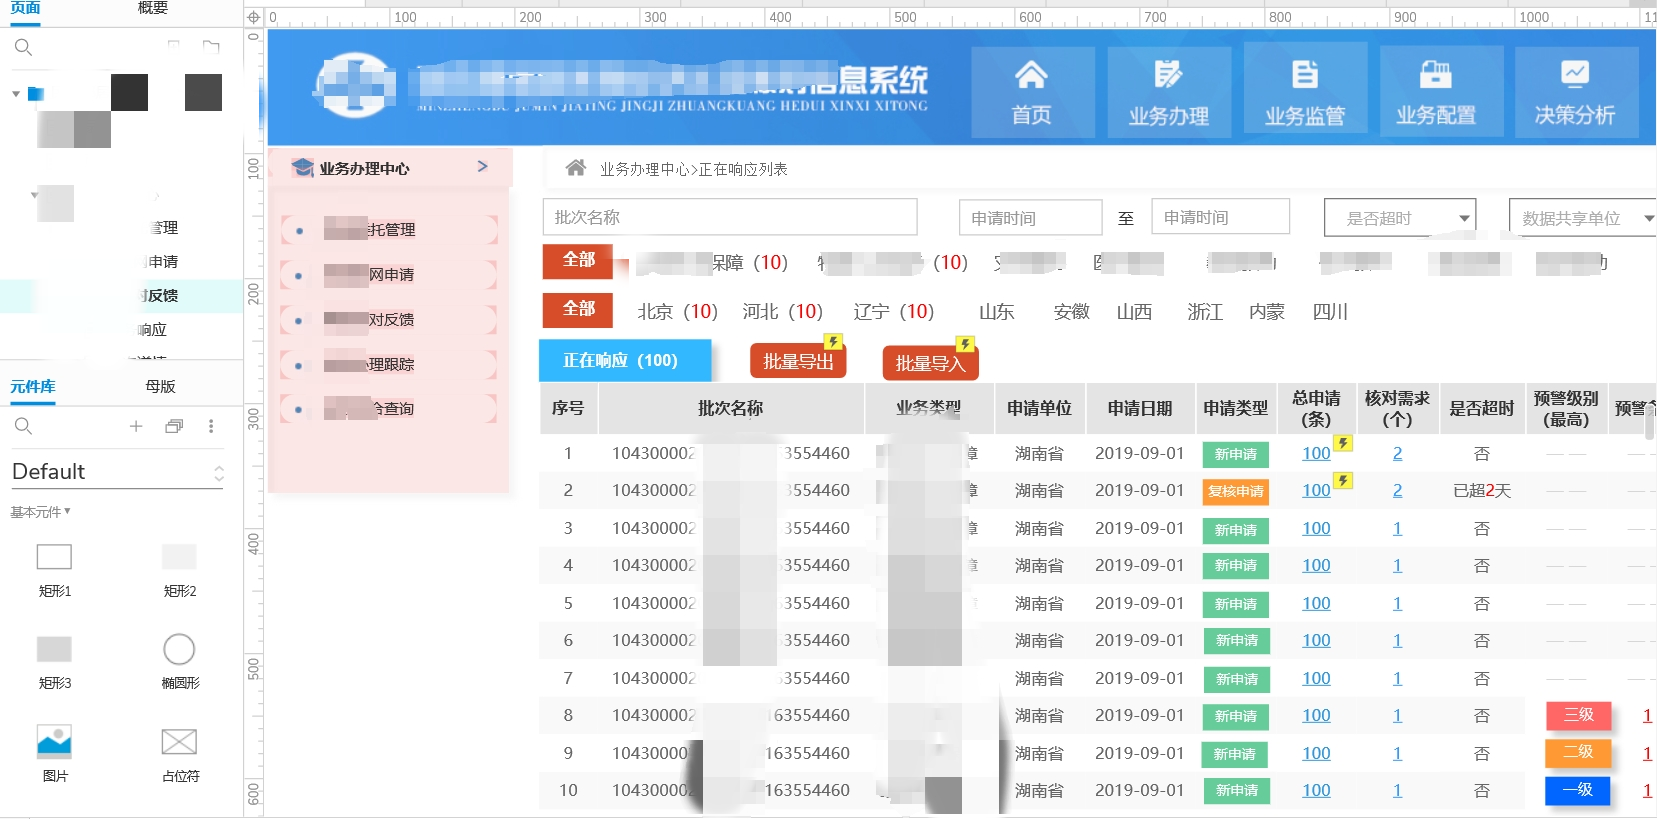Viewport: 1657px width, 819px height.
Task: Click the ruler origin crosshair icon
Action: 253,17
